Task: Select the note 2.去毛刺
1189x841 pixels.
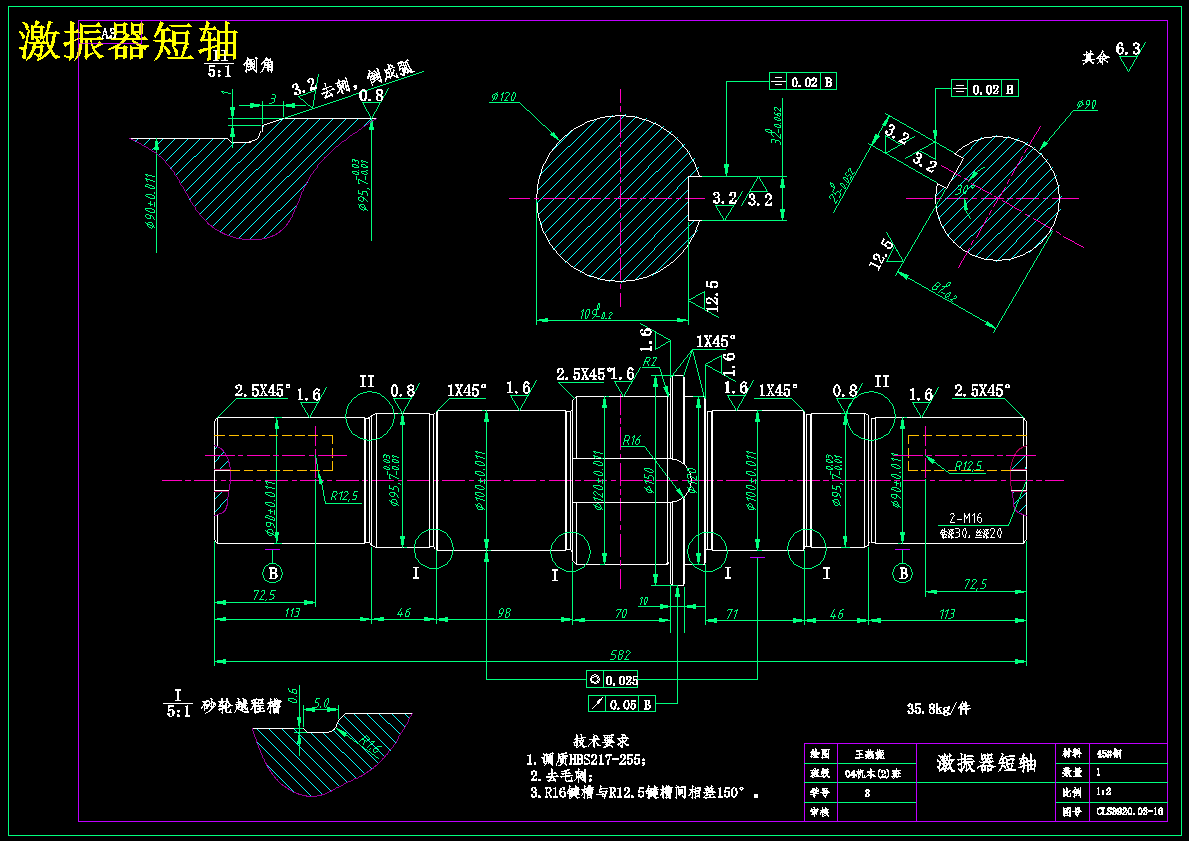Action: point(562,776)
